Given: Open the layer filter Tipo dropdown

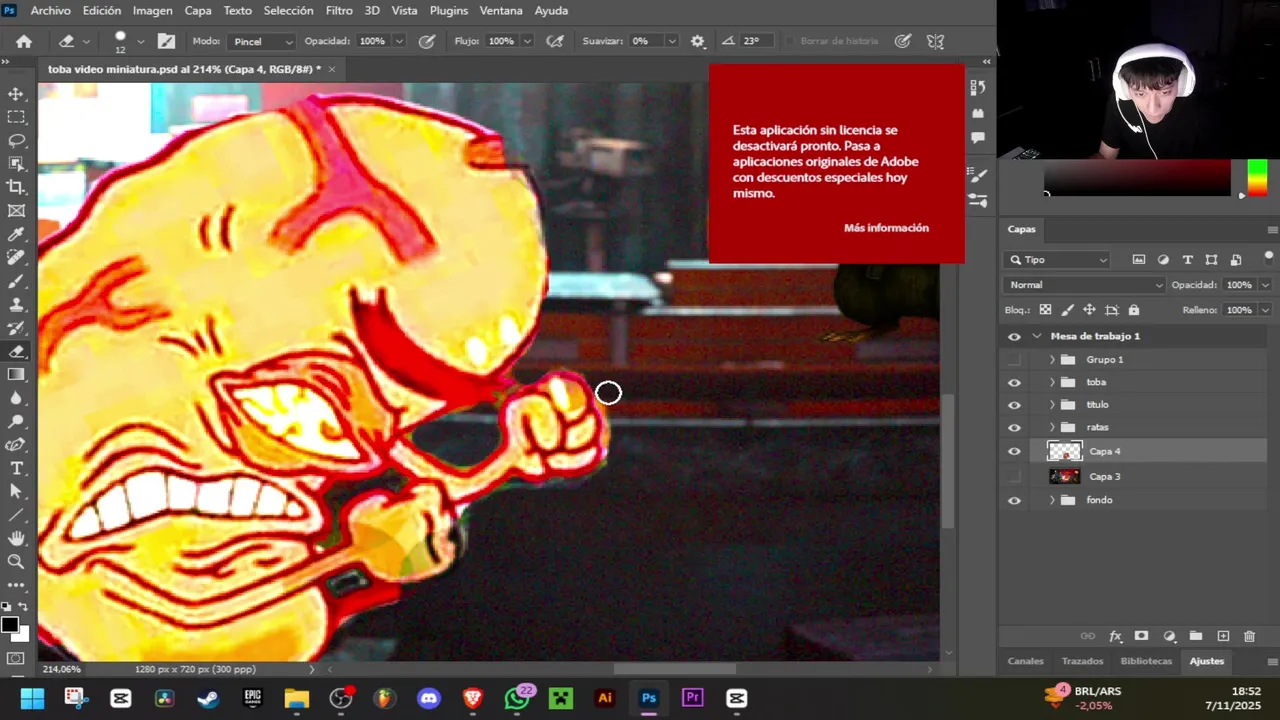Looking at the screenshot, I should pyautogui.click(x=1059, y=260).
